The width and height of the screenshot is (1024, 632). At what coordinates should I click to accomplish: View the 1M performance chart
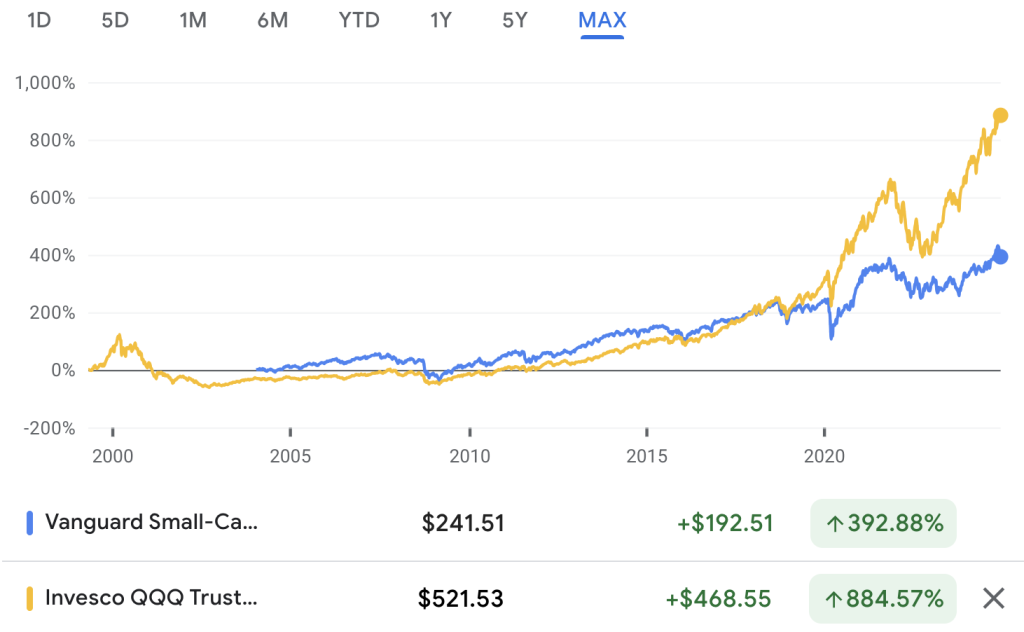(192, 20)
